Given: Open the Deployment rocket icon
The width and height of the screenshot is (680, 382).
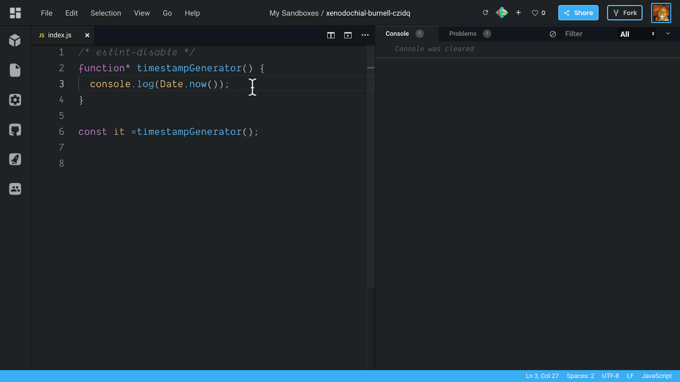Looking at the screenshot, I should (15, 159).
